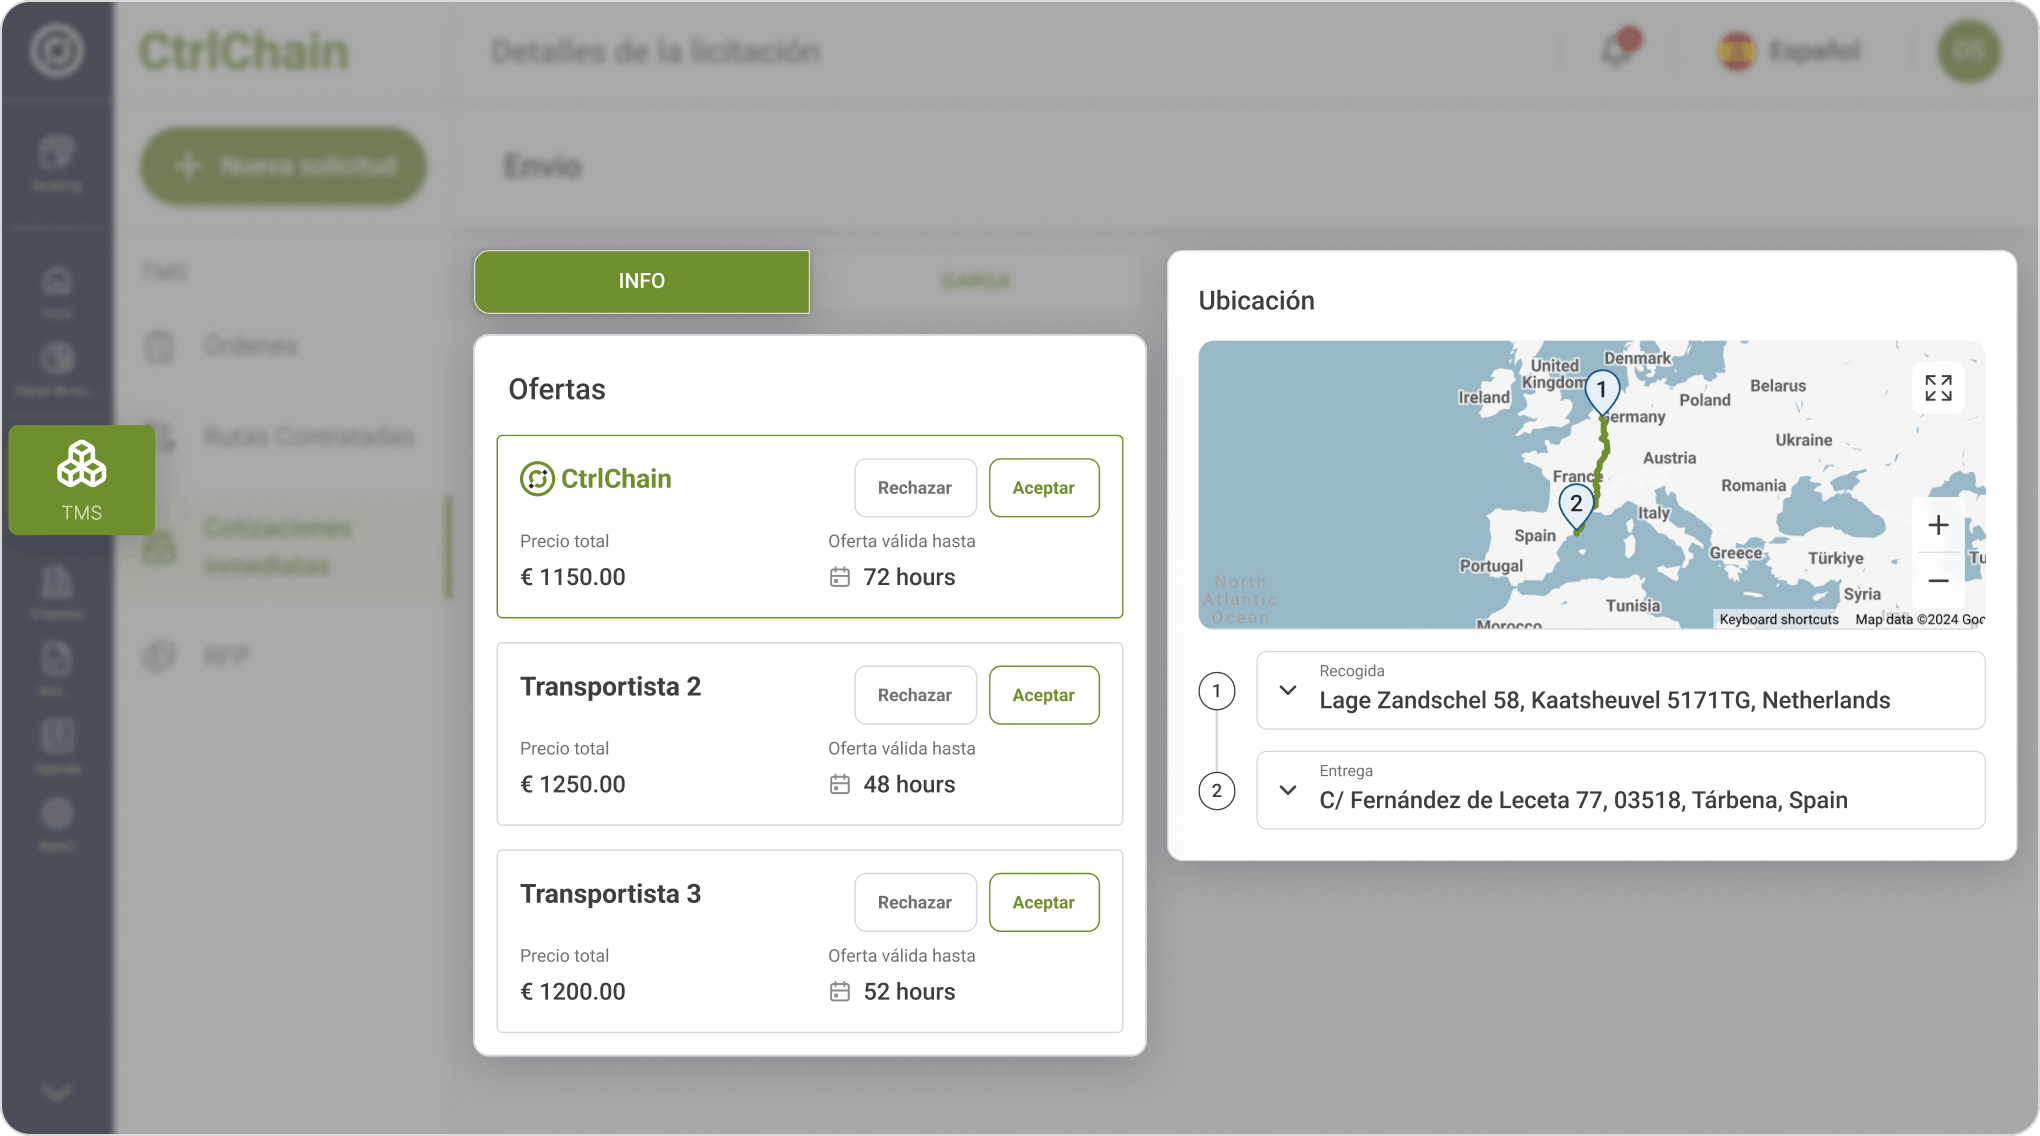The height and width of the screenshot is (1136, 2040).
Task: Click map pin number 1
Action: (x=1601, y=391)
